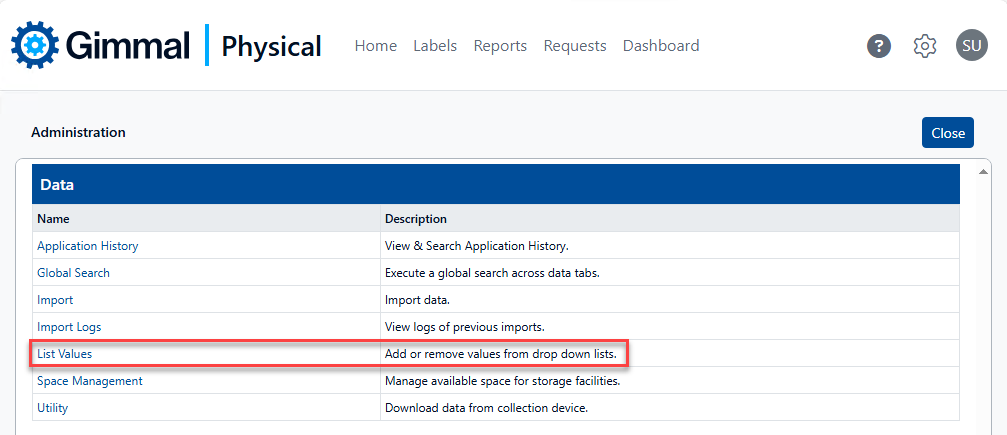Open the Application History link
The image size is (1007, 435).
(x=87, y=245)
